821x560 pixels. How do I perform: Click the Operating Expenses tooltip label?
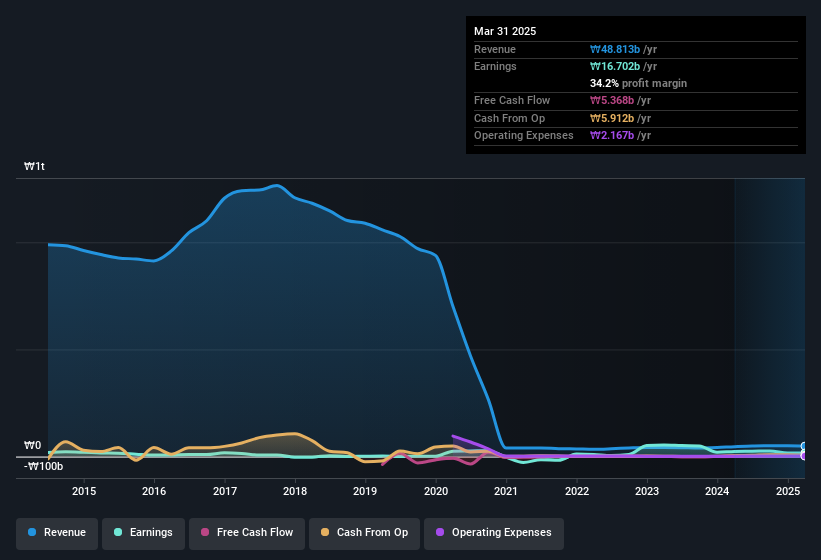point(524,136)
